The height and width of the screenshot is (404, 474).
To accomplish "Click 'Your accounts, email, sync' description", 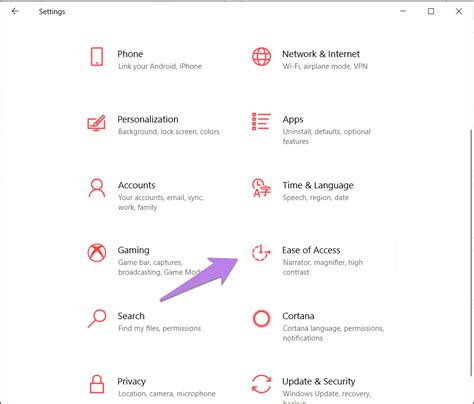I will pyautogui.click(x=161, y=202).
